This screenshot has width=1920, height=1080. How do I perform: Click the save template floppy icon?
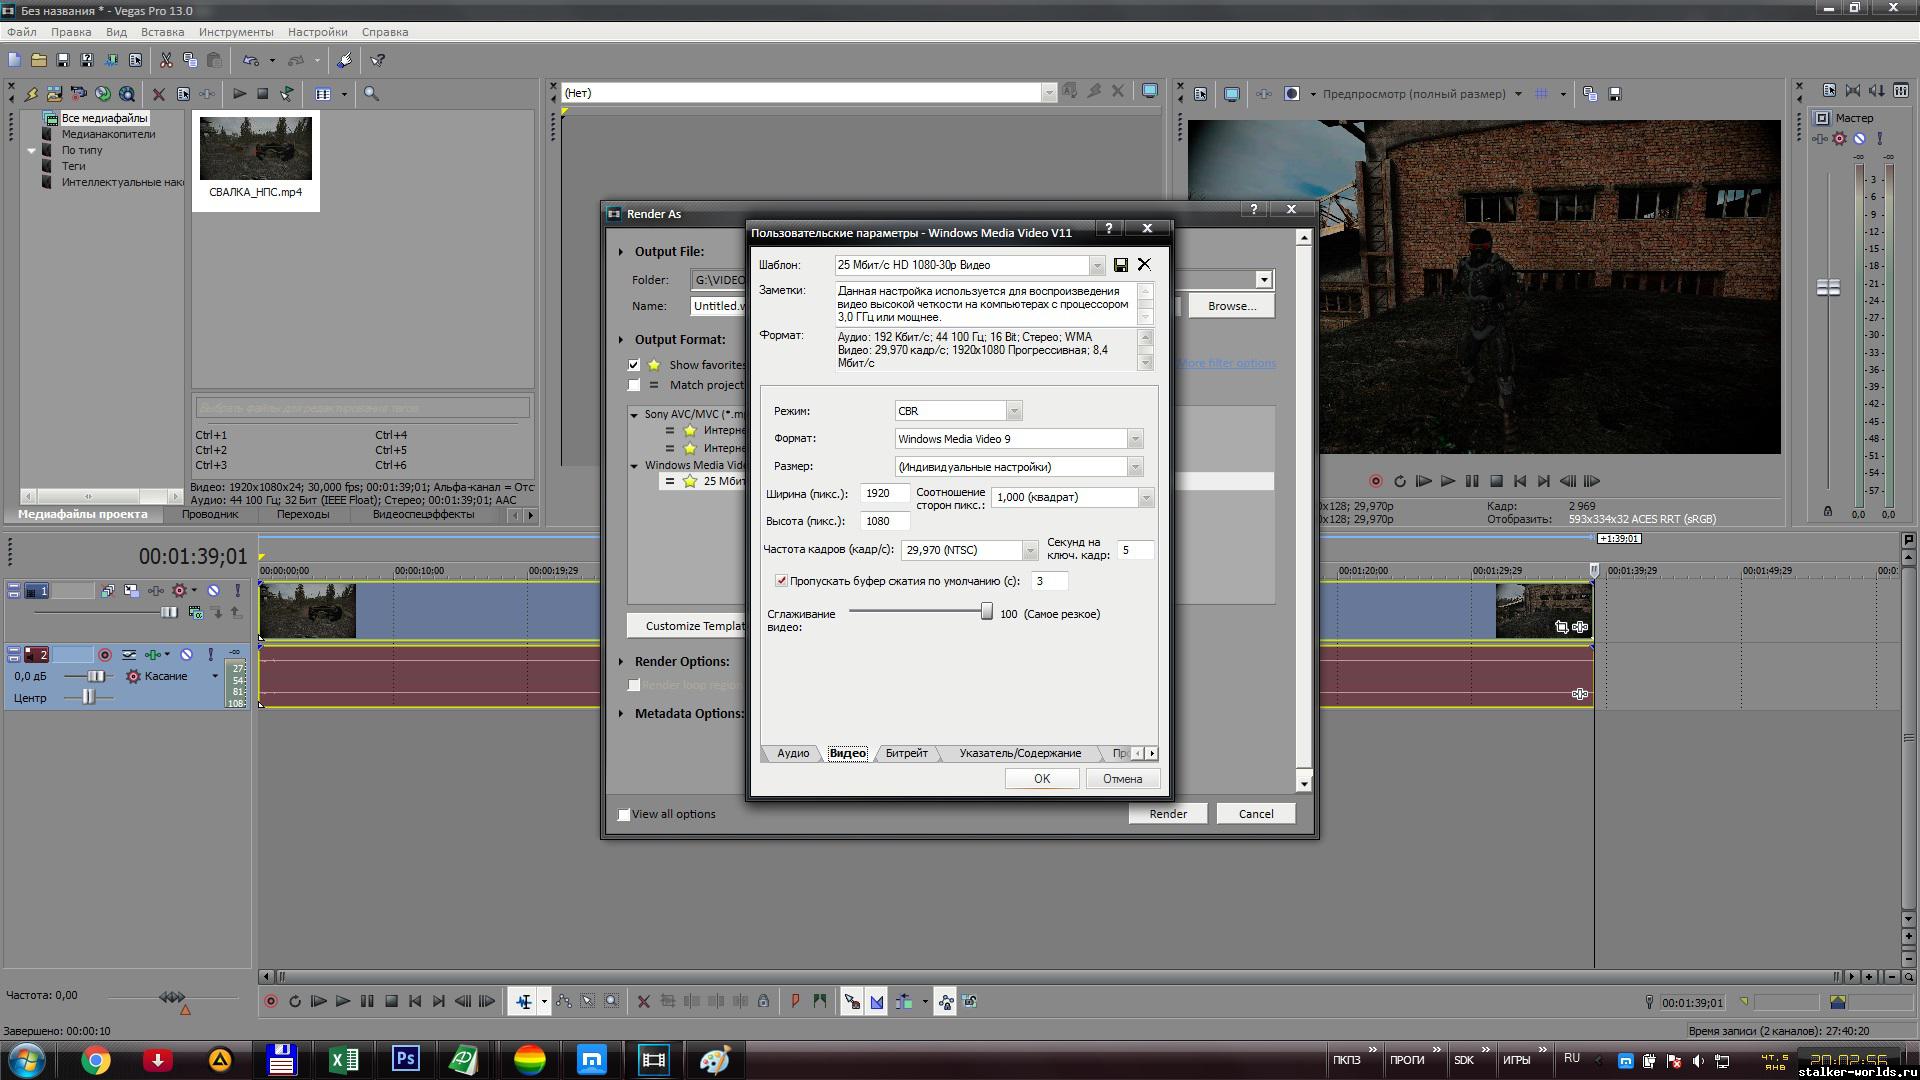pyautogui.click(x=1121, y=265)
